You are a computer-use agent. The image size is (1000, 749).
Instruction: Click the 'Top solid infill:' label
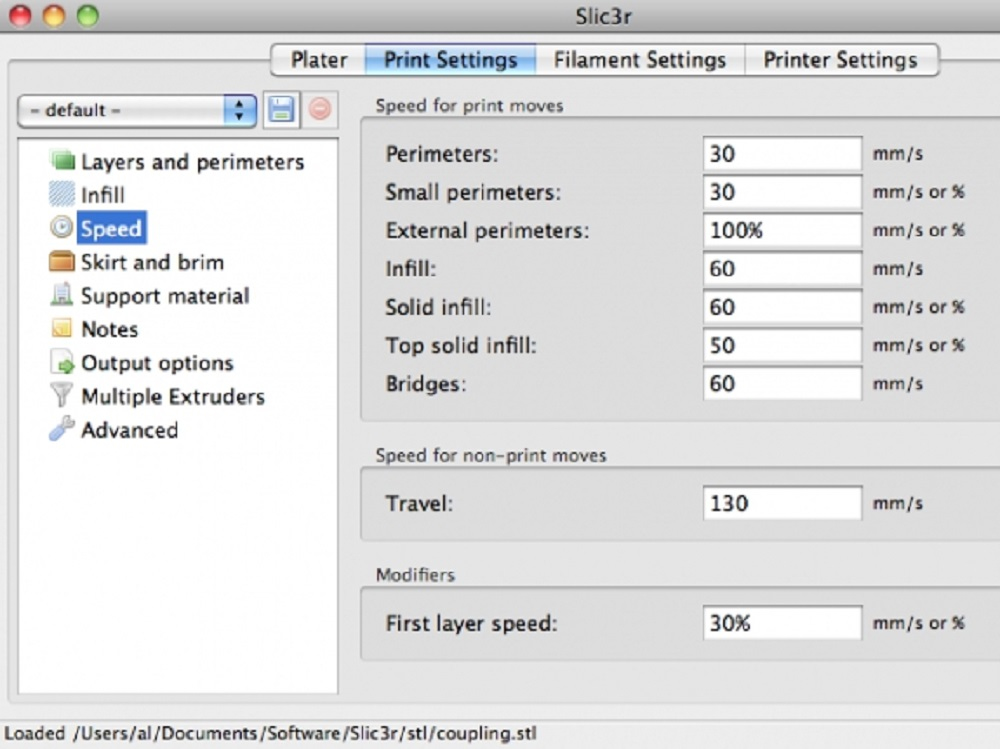point(460,345)
